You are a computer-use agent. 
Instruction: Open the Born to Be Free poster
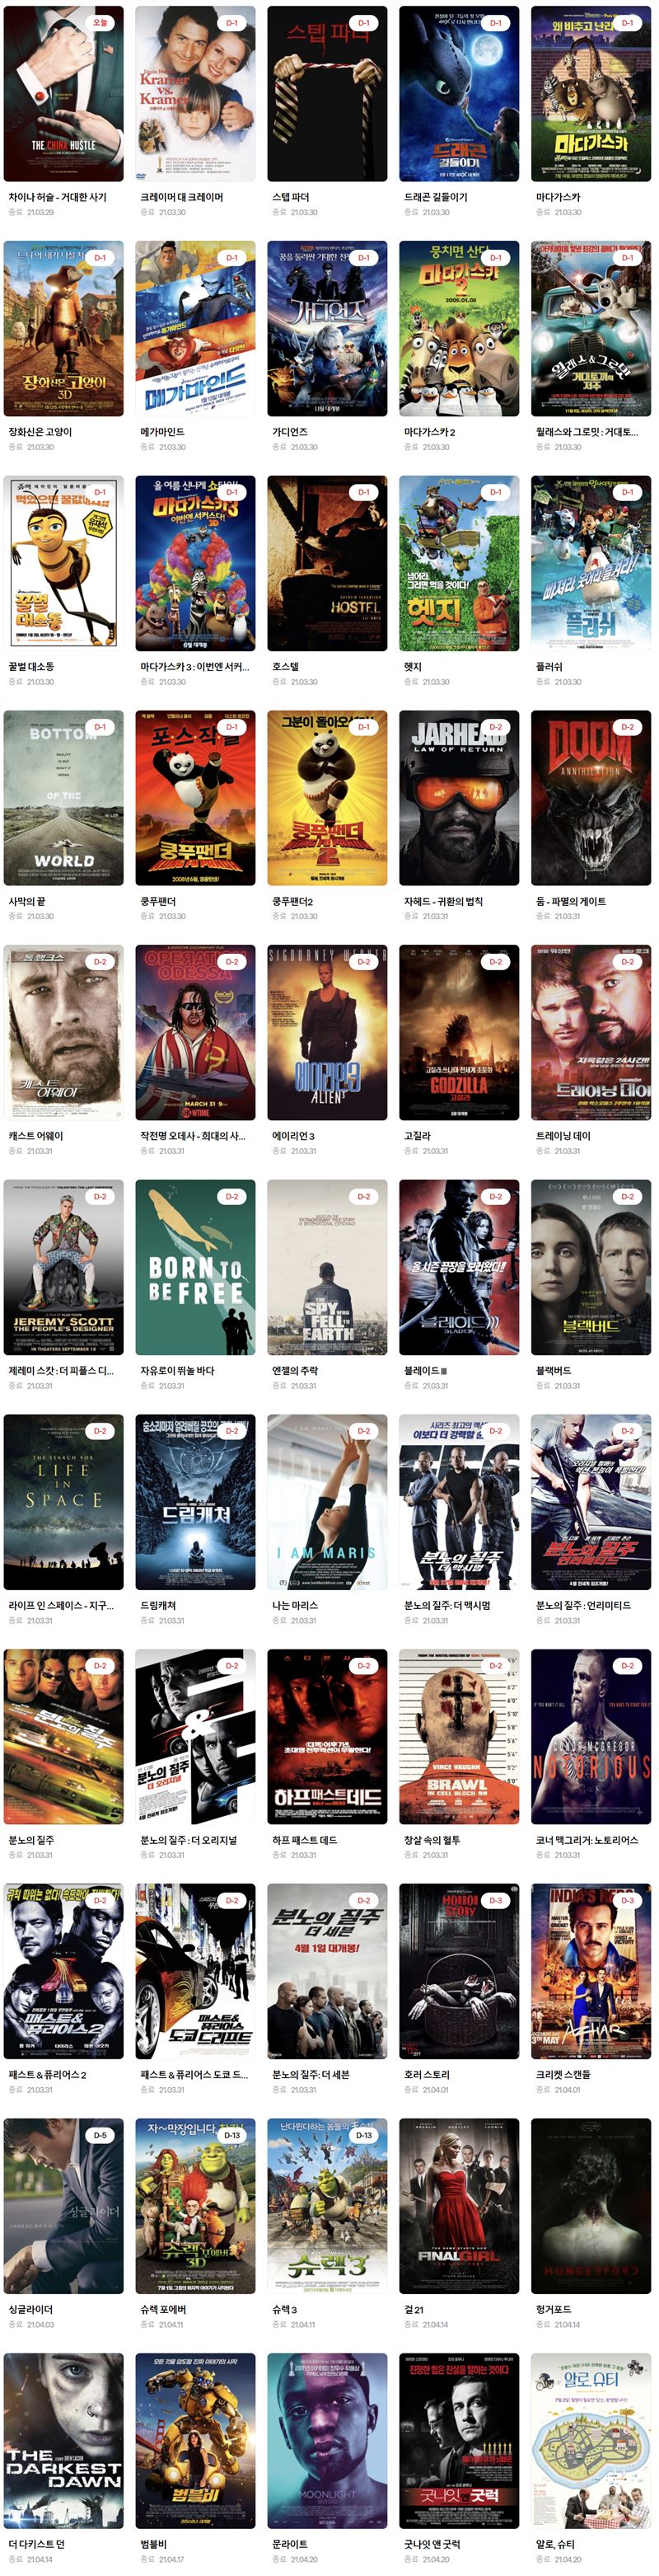point(195,1267)
